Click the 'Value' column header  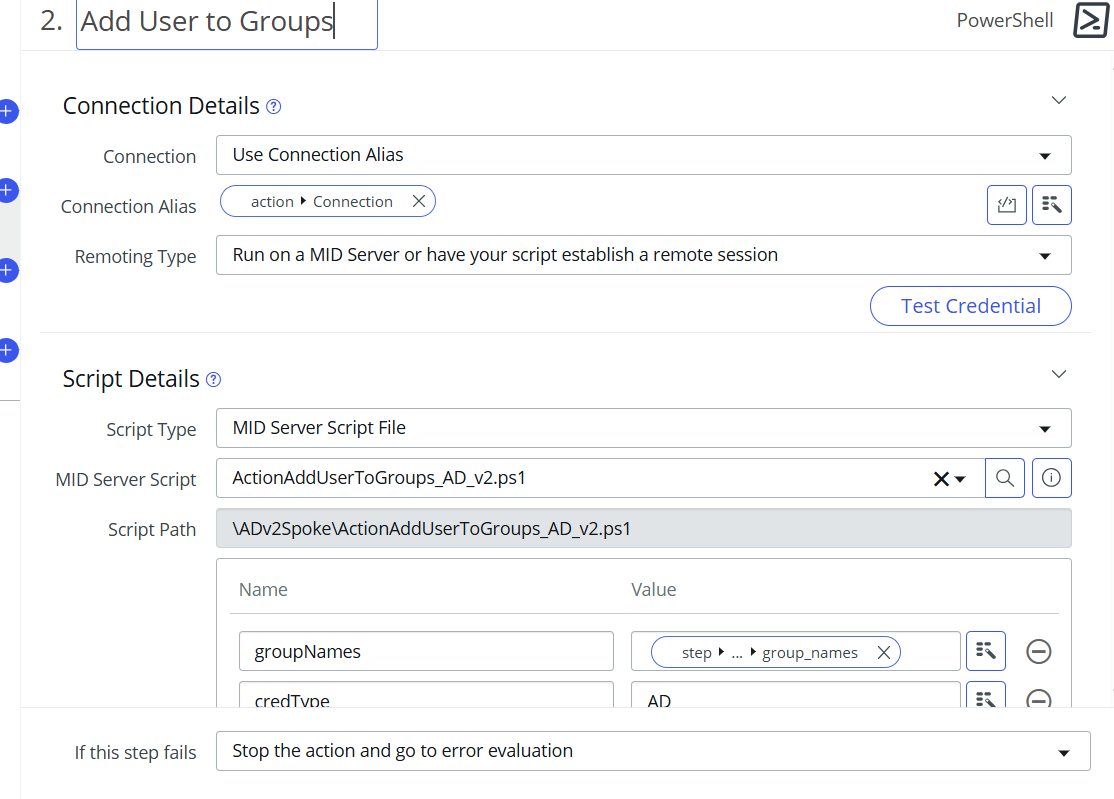click(654, 589)
